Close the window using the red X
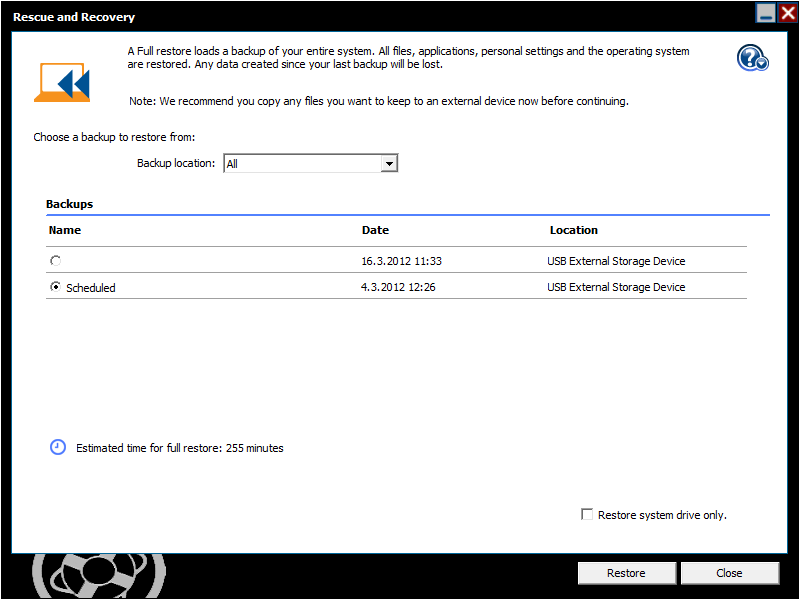The height and width of the screenshot is (600, 800). tap(788, 13)
